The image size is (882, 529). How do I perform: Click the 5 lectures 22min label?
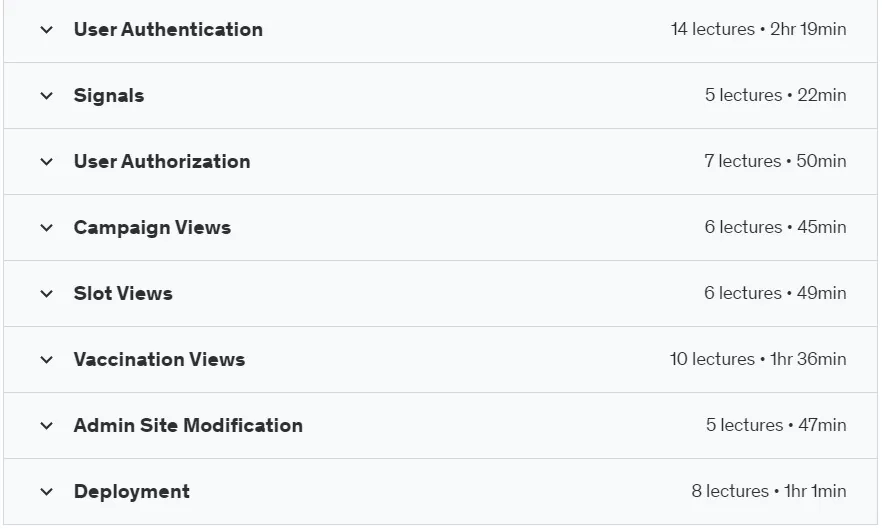(776, 95)
